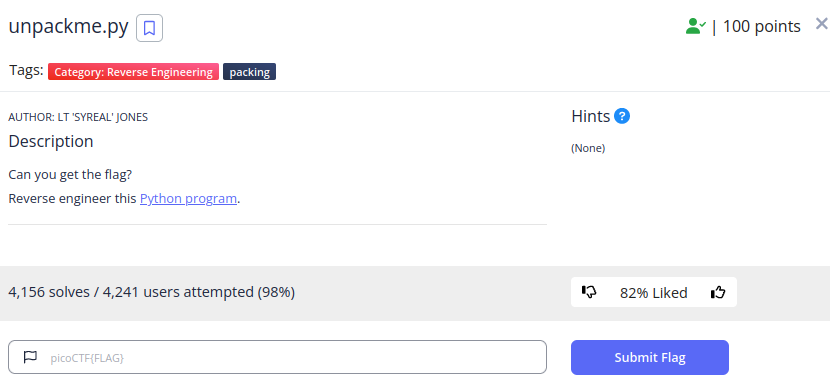Click the Description heading
The width and height of the screenshot is (830, 387).
point(51,142)
